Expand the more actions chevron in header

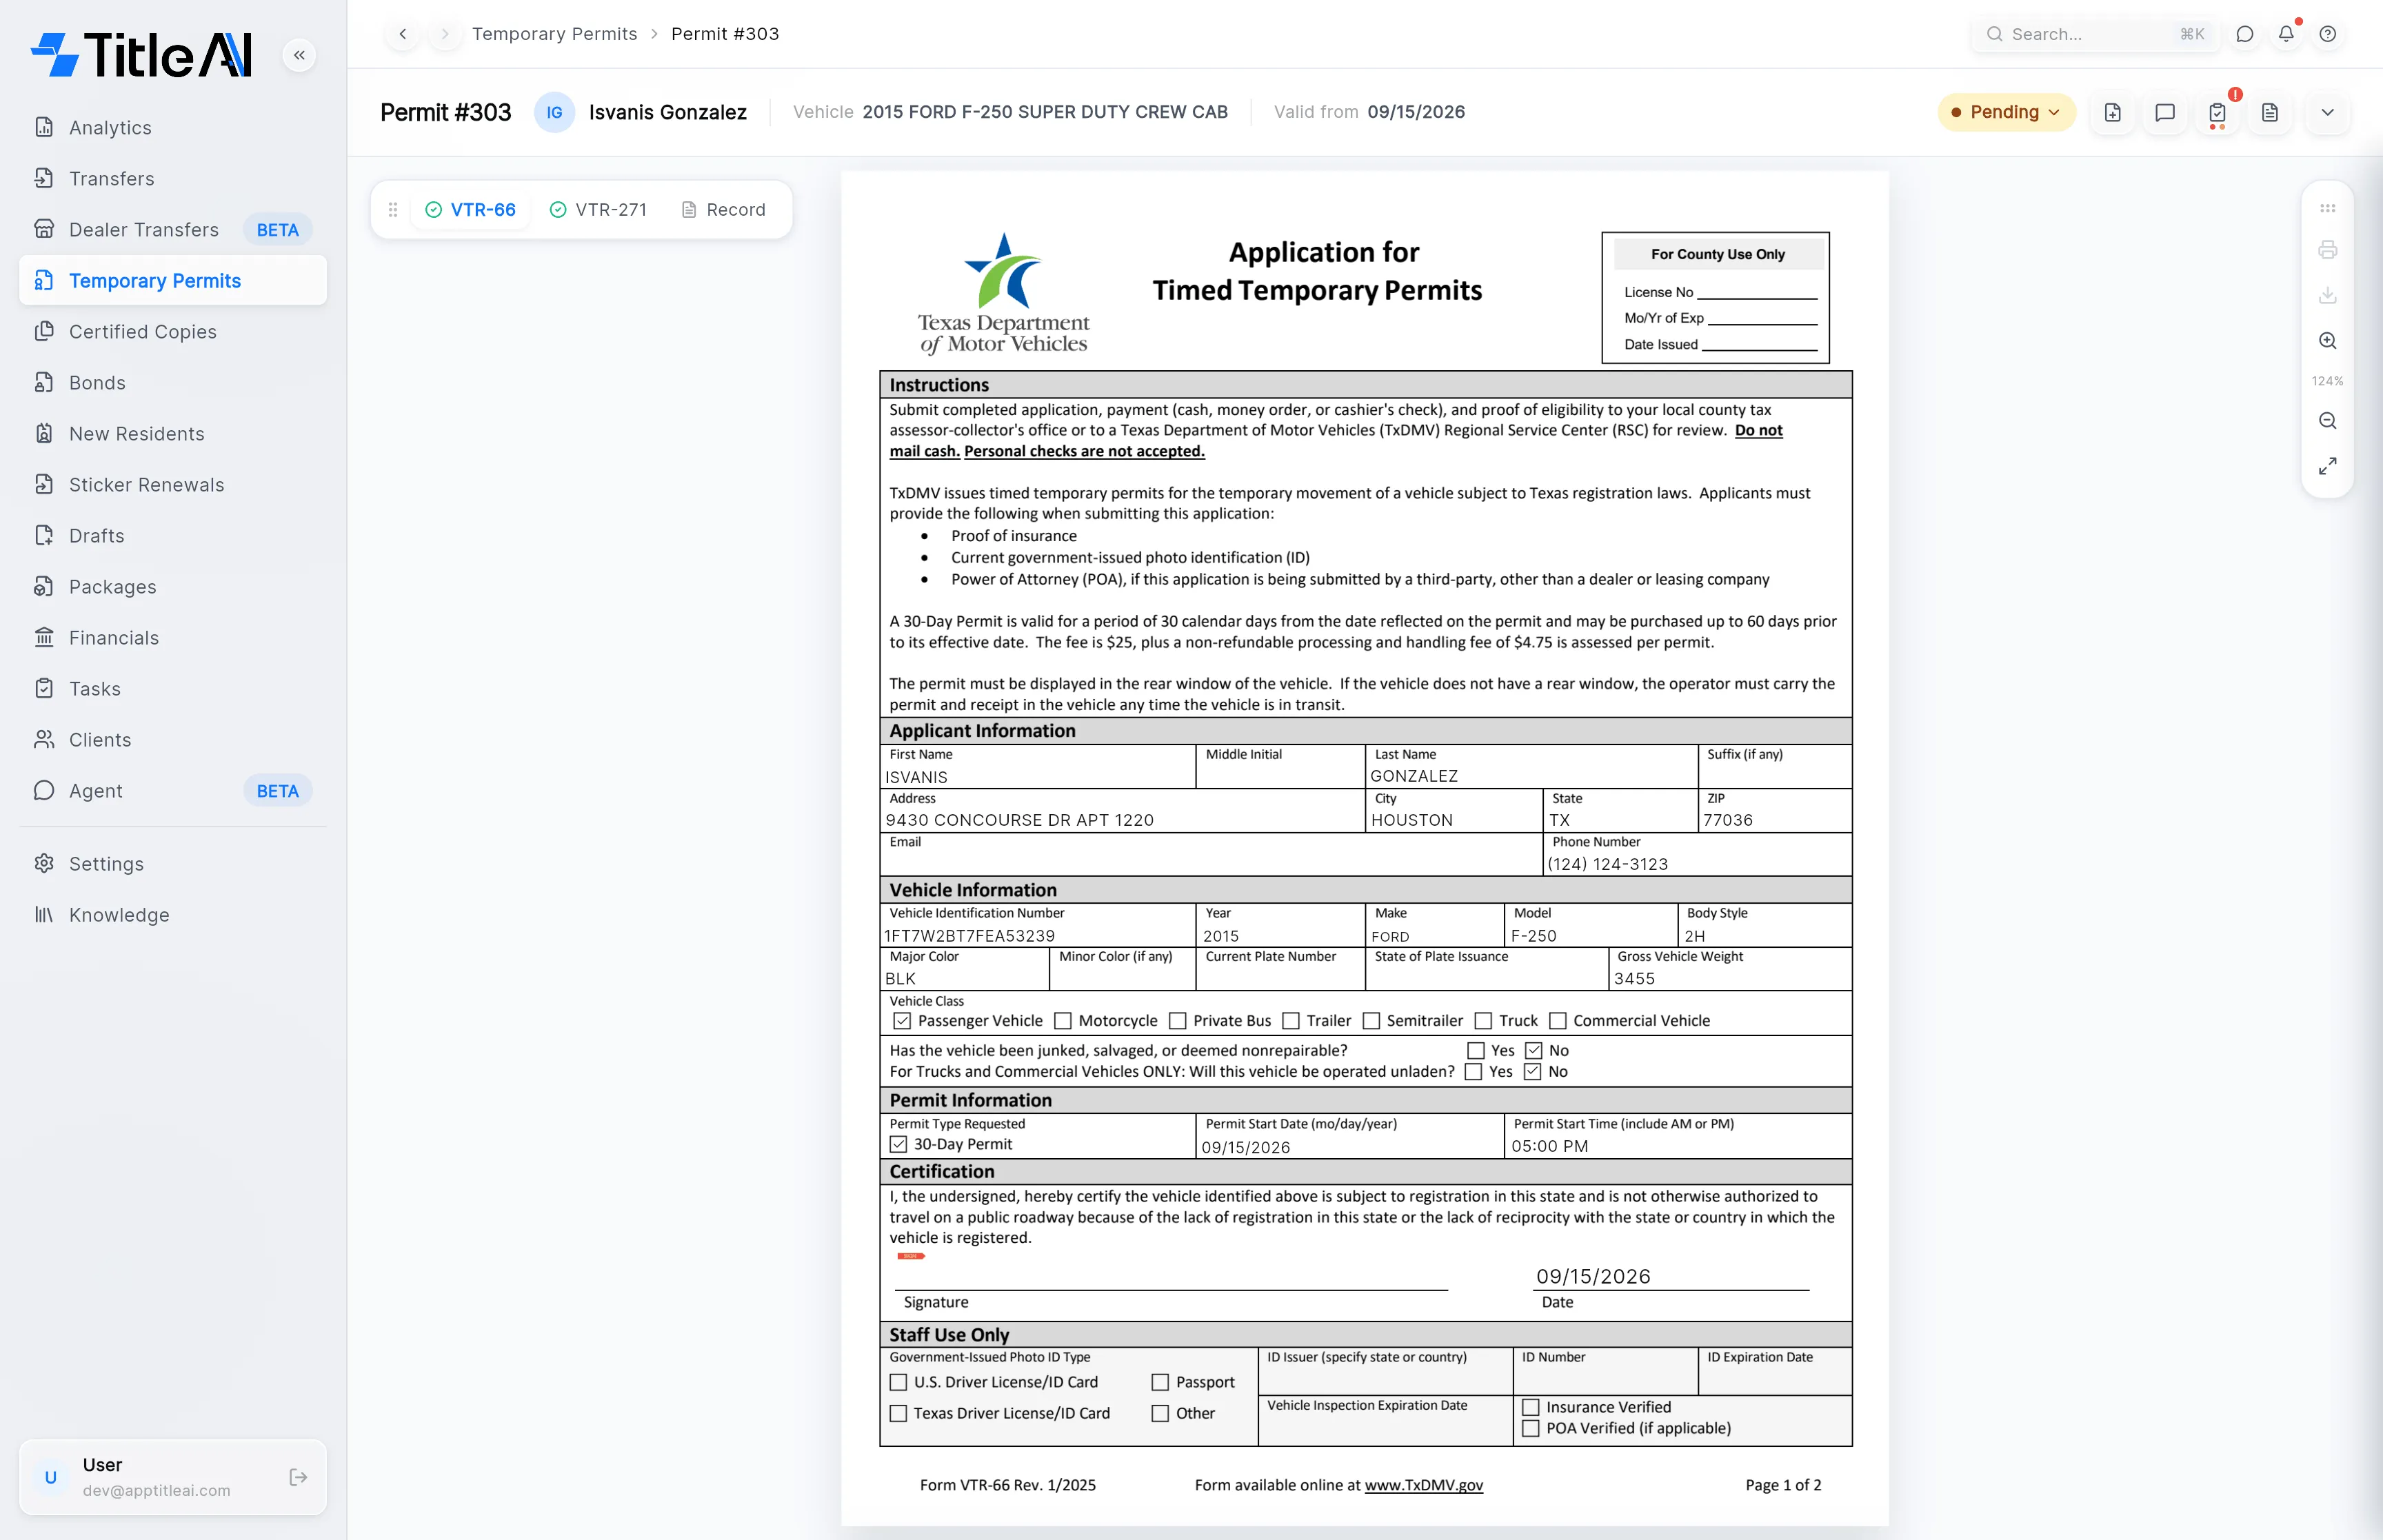(x=2328, y=112)
